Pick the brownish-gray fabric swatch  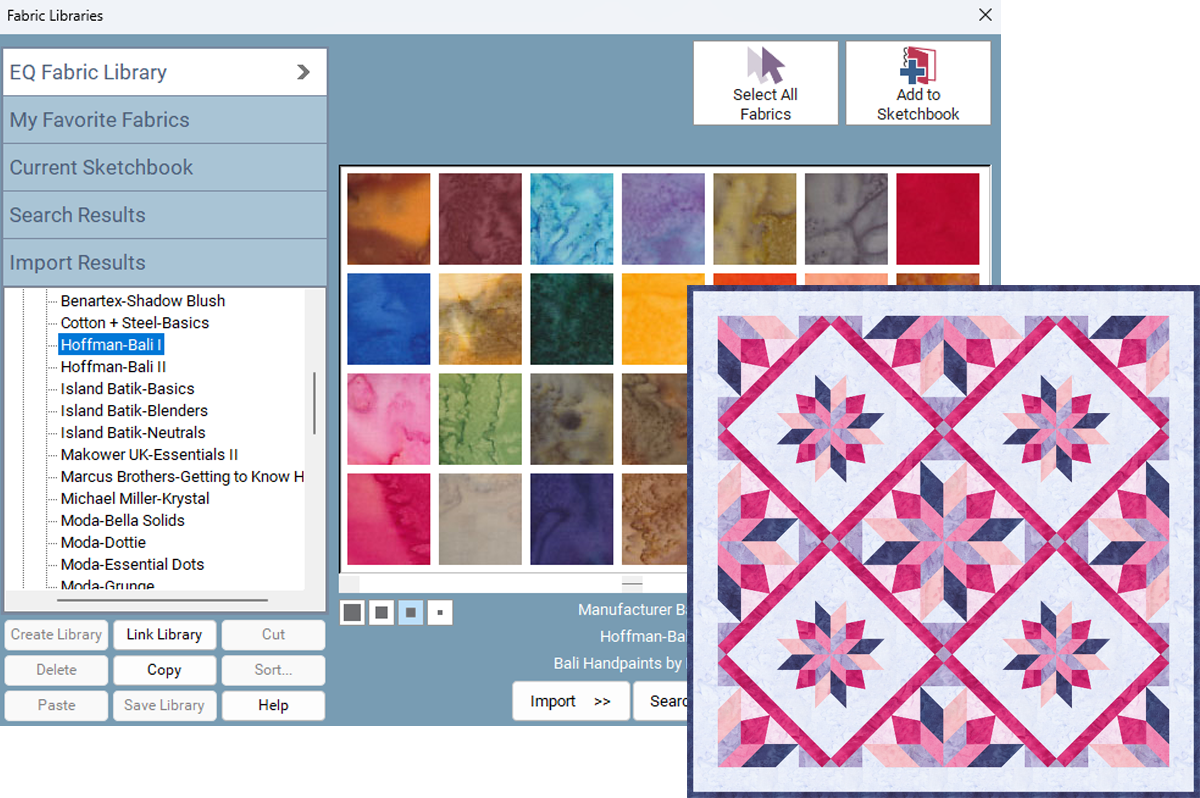572,419
